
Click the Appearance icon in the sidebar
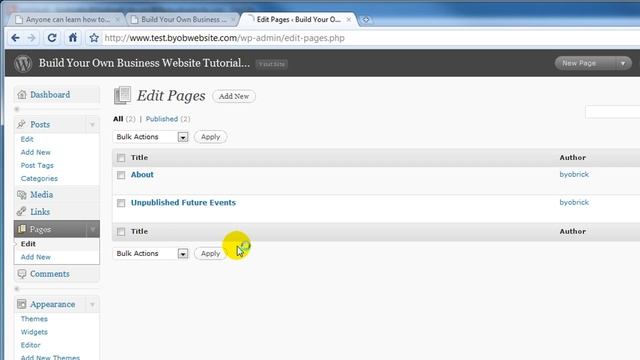click(22, 304)
